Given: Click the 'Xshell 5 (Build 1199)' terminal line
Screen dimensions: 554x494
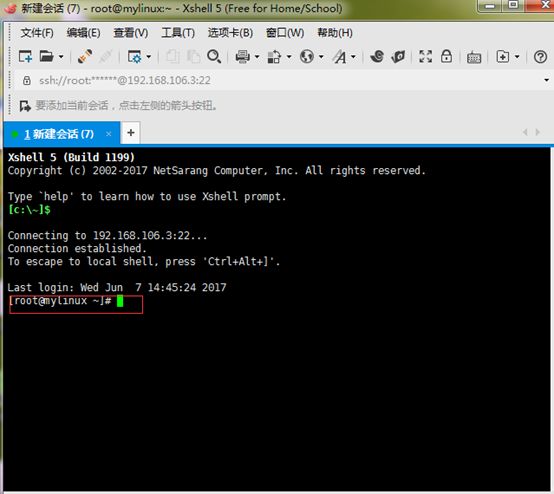Looking at the screenshot, I should coord(71,157).
